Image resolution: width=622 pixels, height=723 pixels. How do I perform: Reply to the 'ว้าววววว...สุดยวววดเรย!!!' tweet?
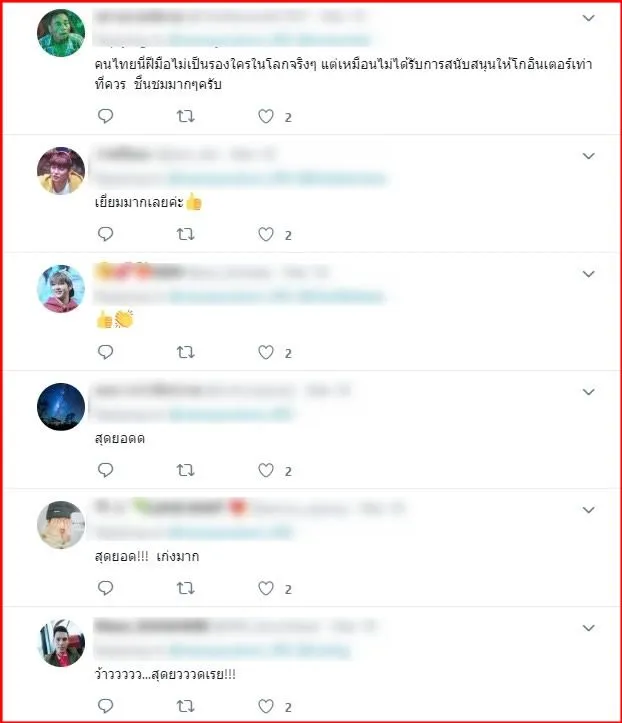pos(106,705)
